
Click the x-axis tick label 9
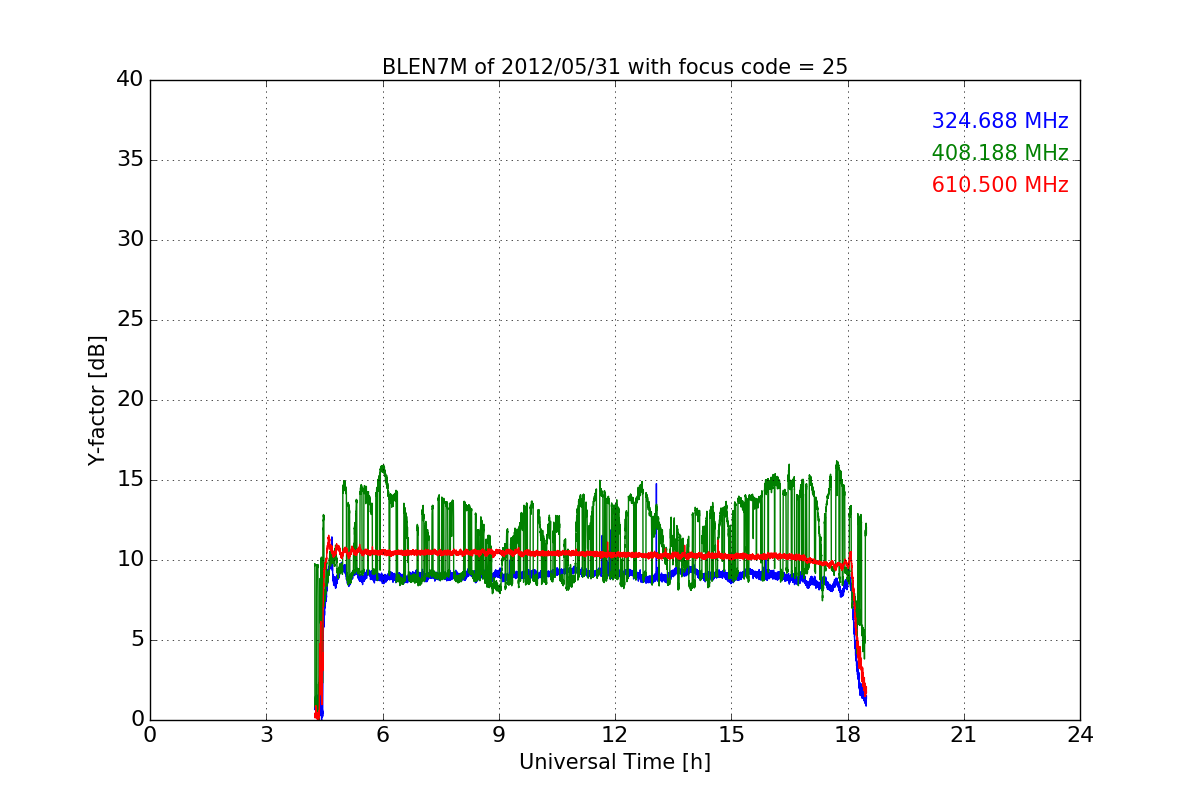(498, 735)
